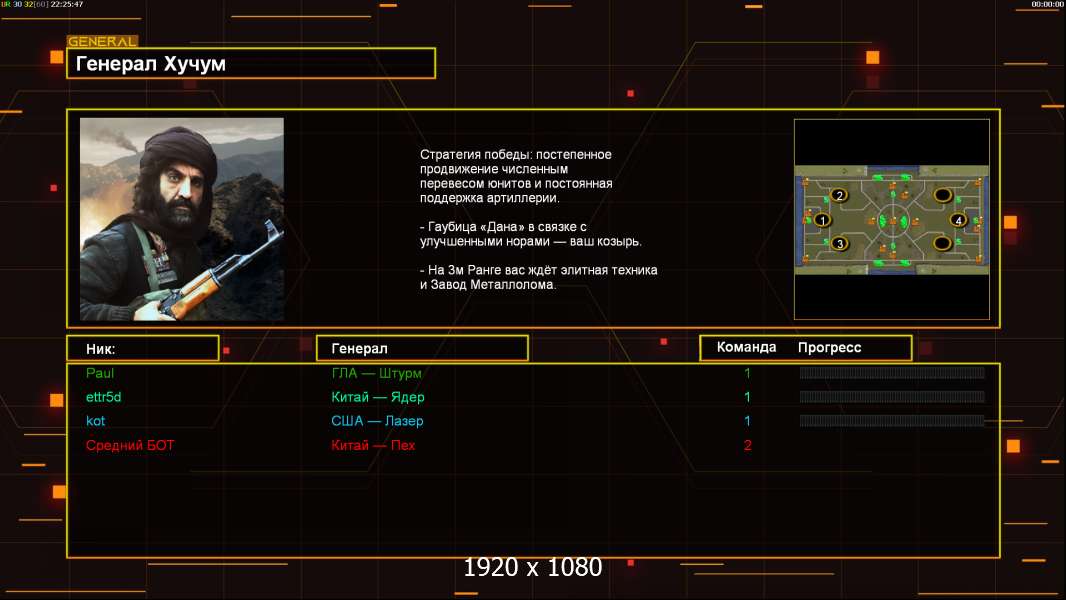
Task: Click the Завод Металлолома tip line
Action: coord(538,277)
